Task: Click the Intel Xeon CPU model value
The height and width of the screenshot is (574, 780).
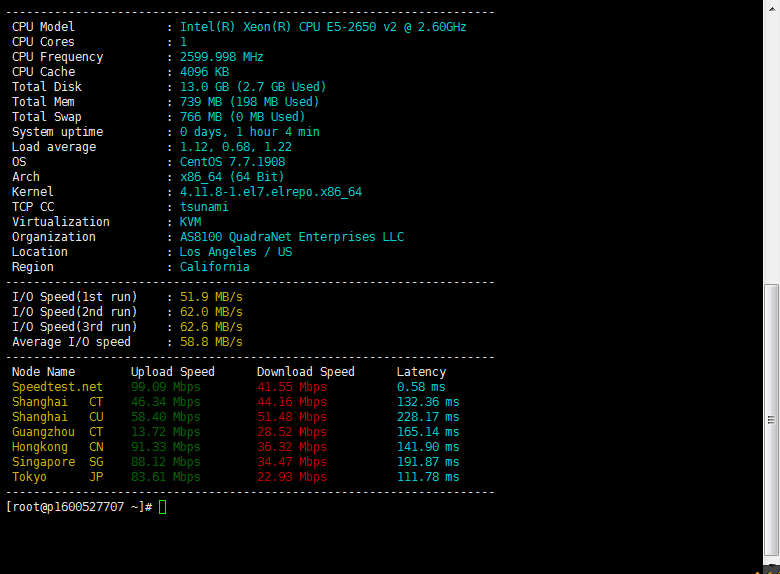Action: 322,27
